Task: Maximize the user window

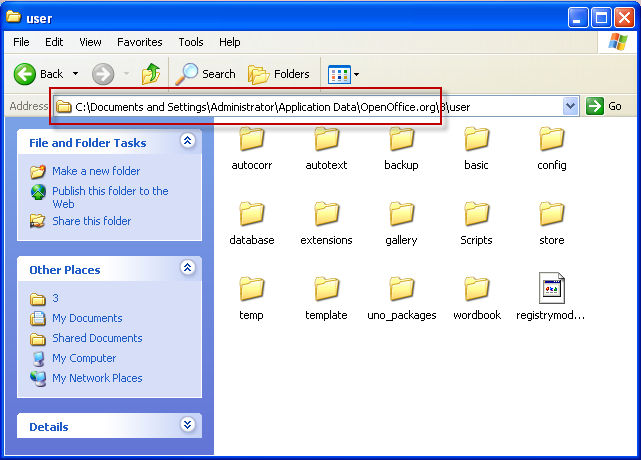Action: (x=601, y=18)
